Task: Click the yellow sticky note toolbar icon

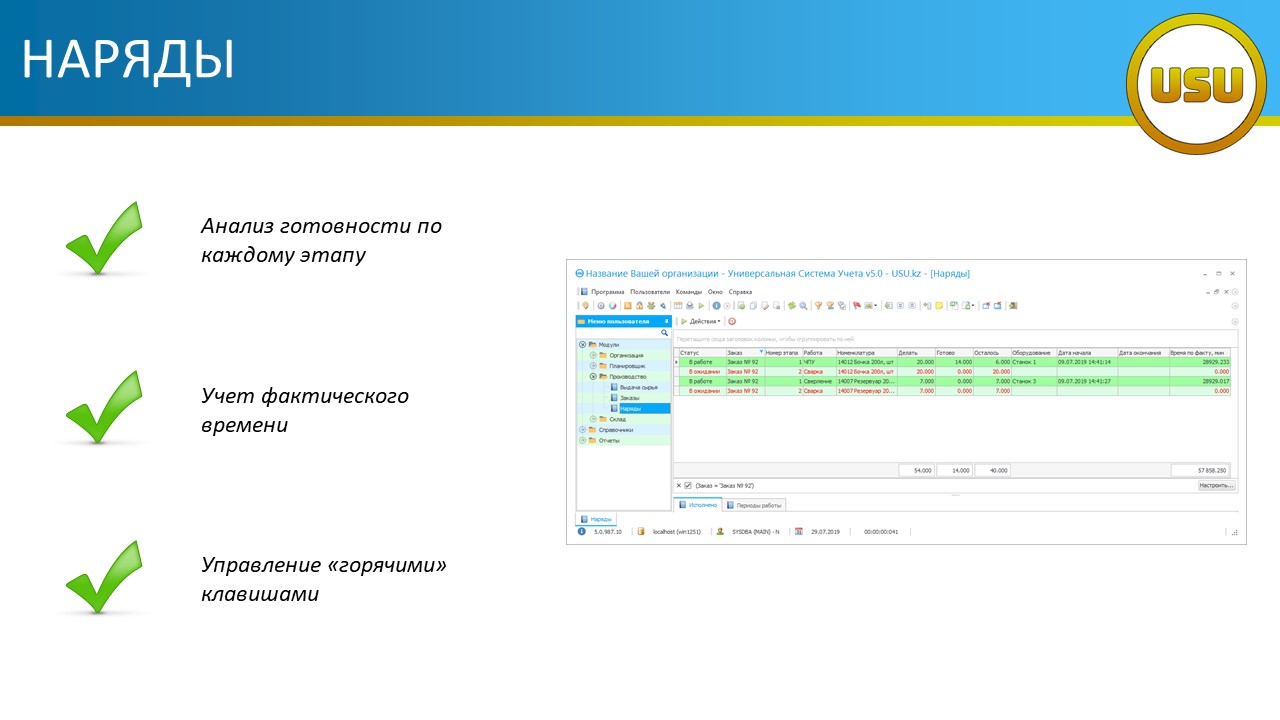Action: pos(939,306)
